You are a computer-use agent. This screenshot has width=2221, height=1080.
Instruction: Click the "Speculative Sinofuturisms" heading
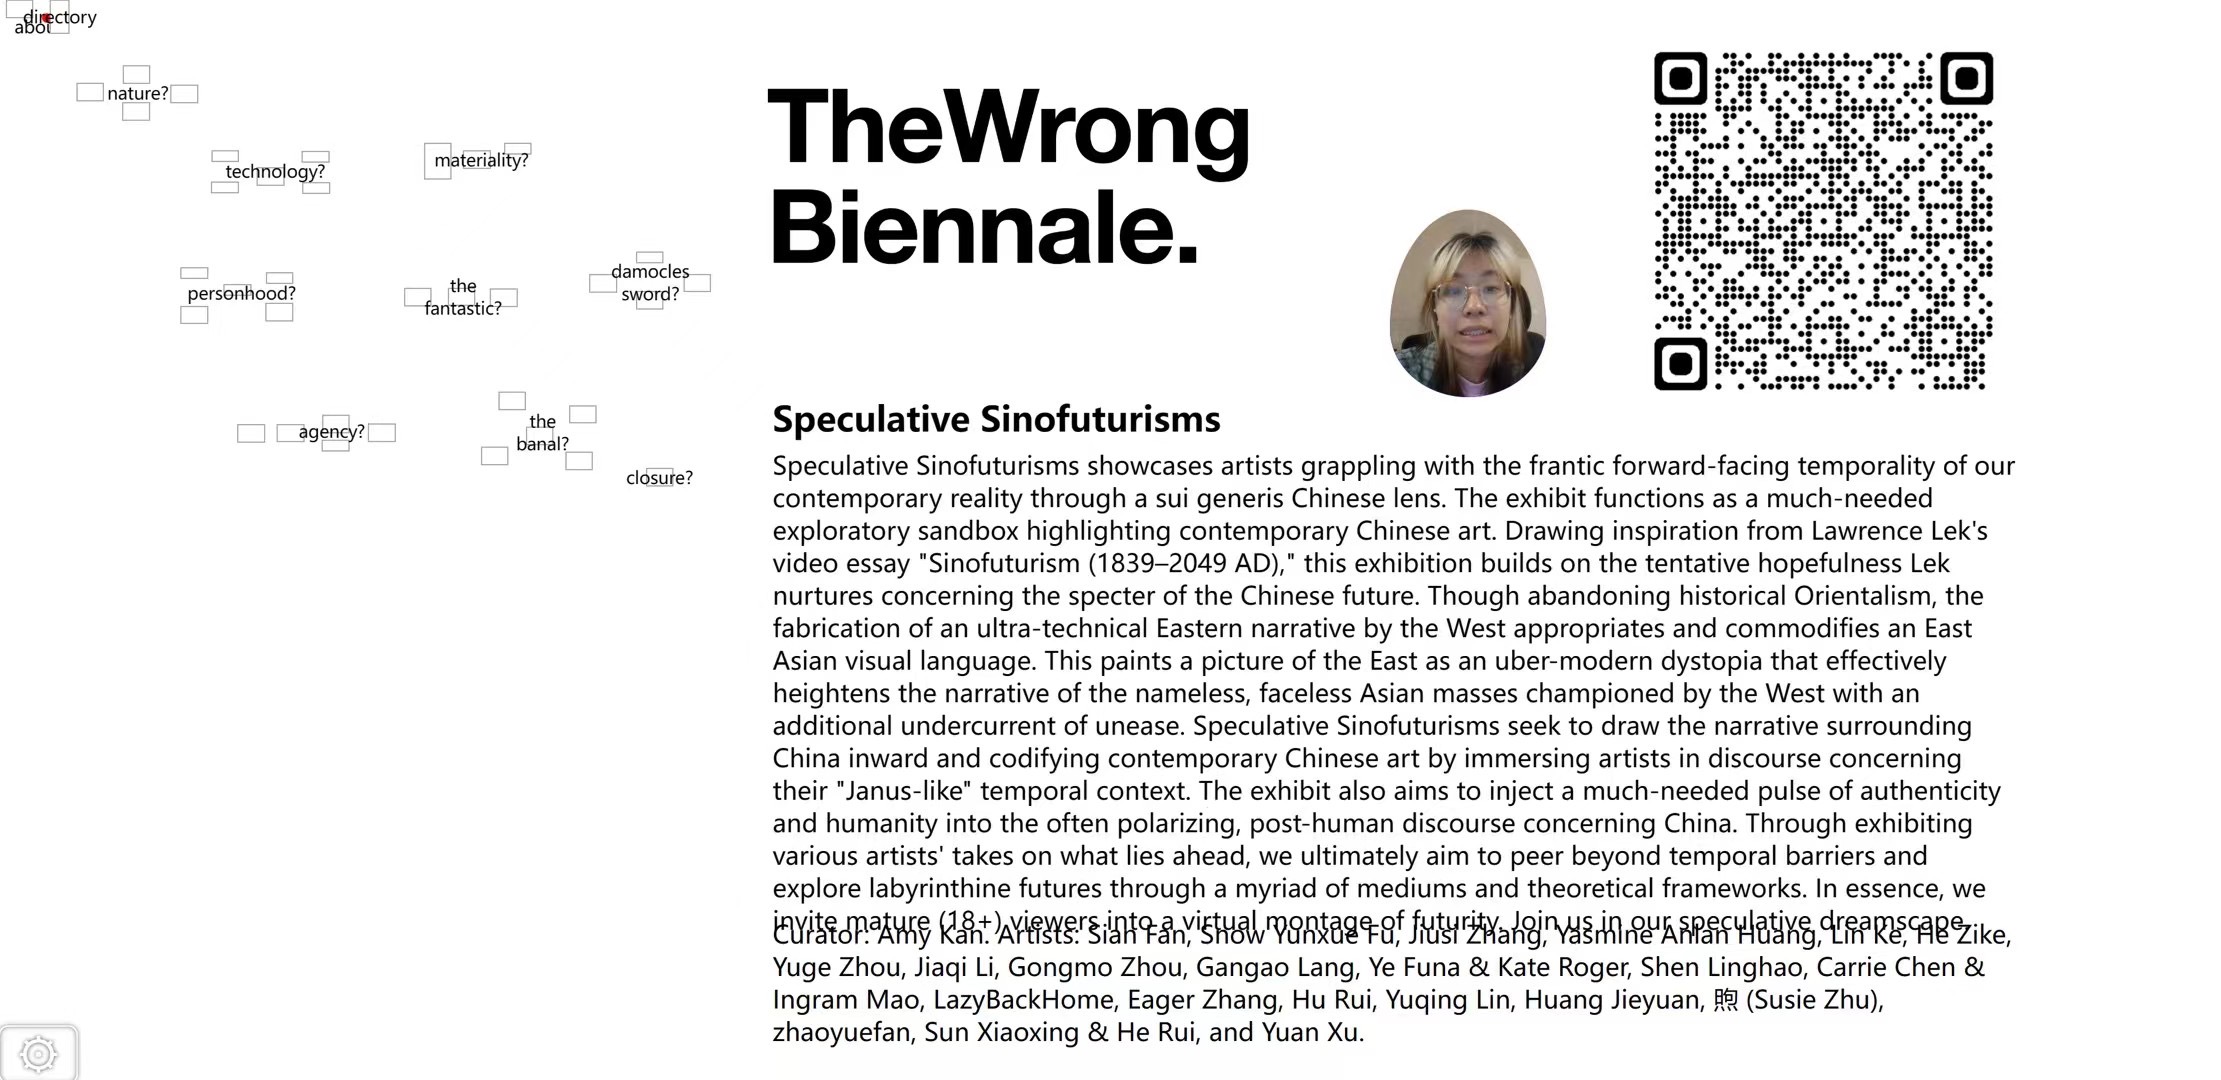pyautogui.click(x=996, y=419)
